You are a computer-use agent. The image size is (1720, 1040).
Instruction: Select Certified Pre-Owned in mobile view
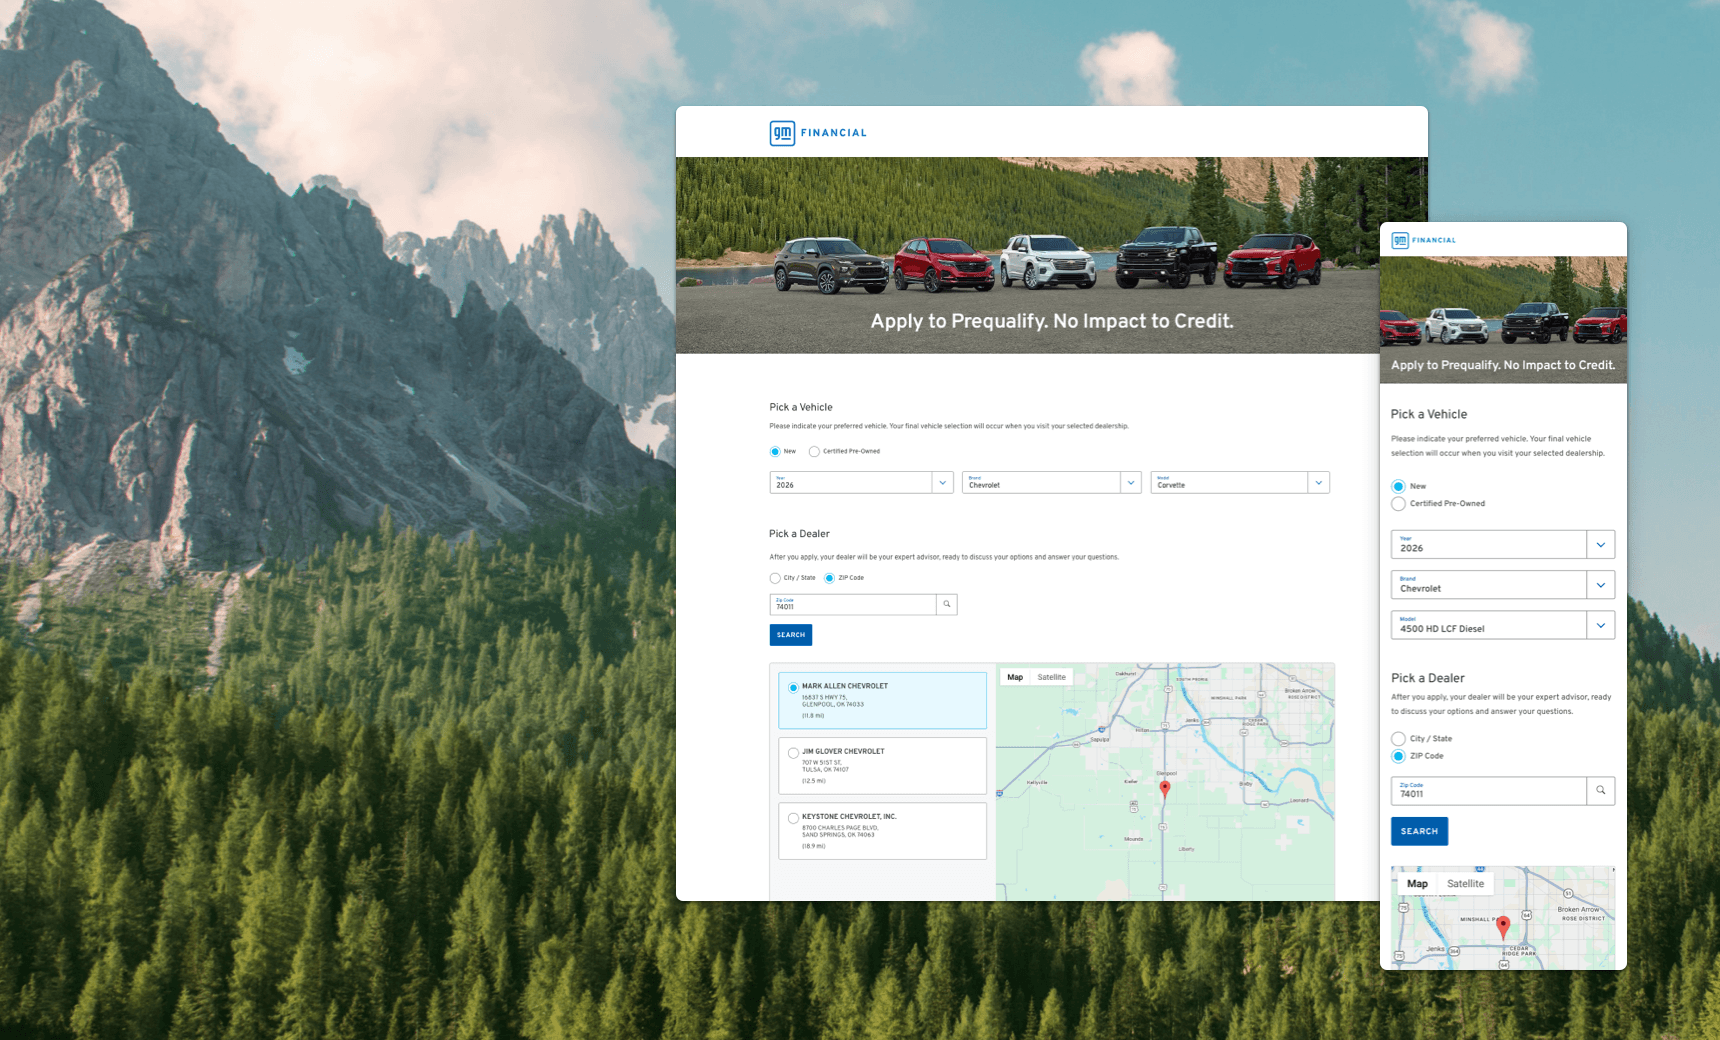(x=1398, y=503)
